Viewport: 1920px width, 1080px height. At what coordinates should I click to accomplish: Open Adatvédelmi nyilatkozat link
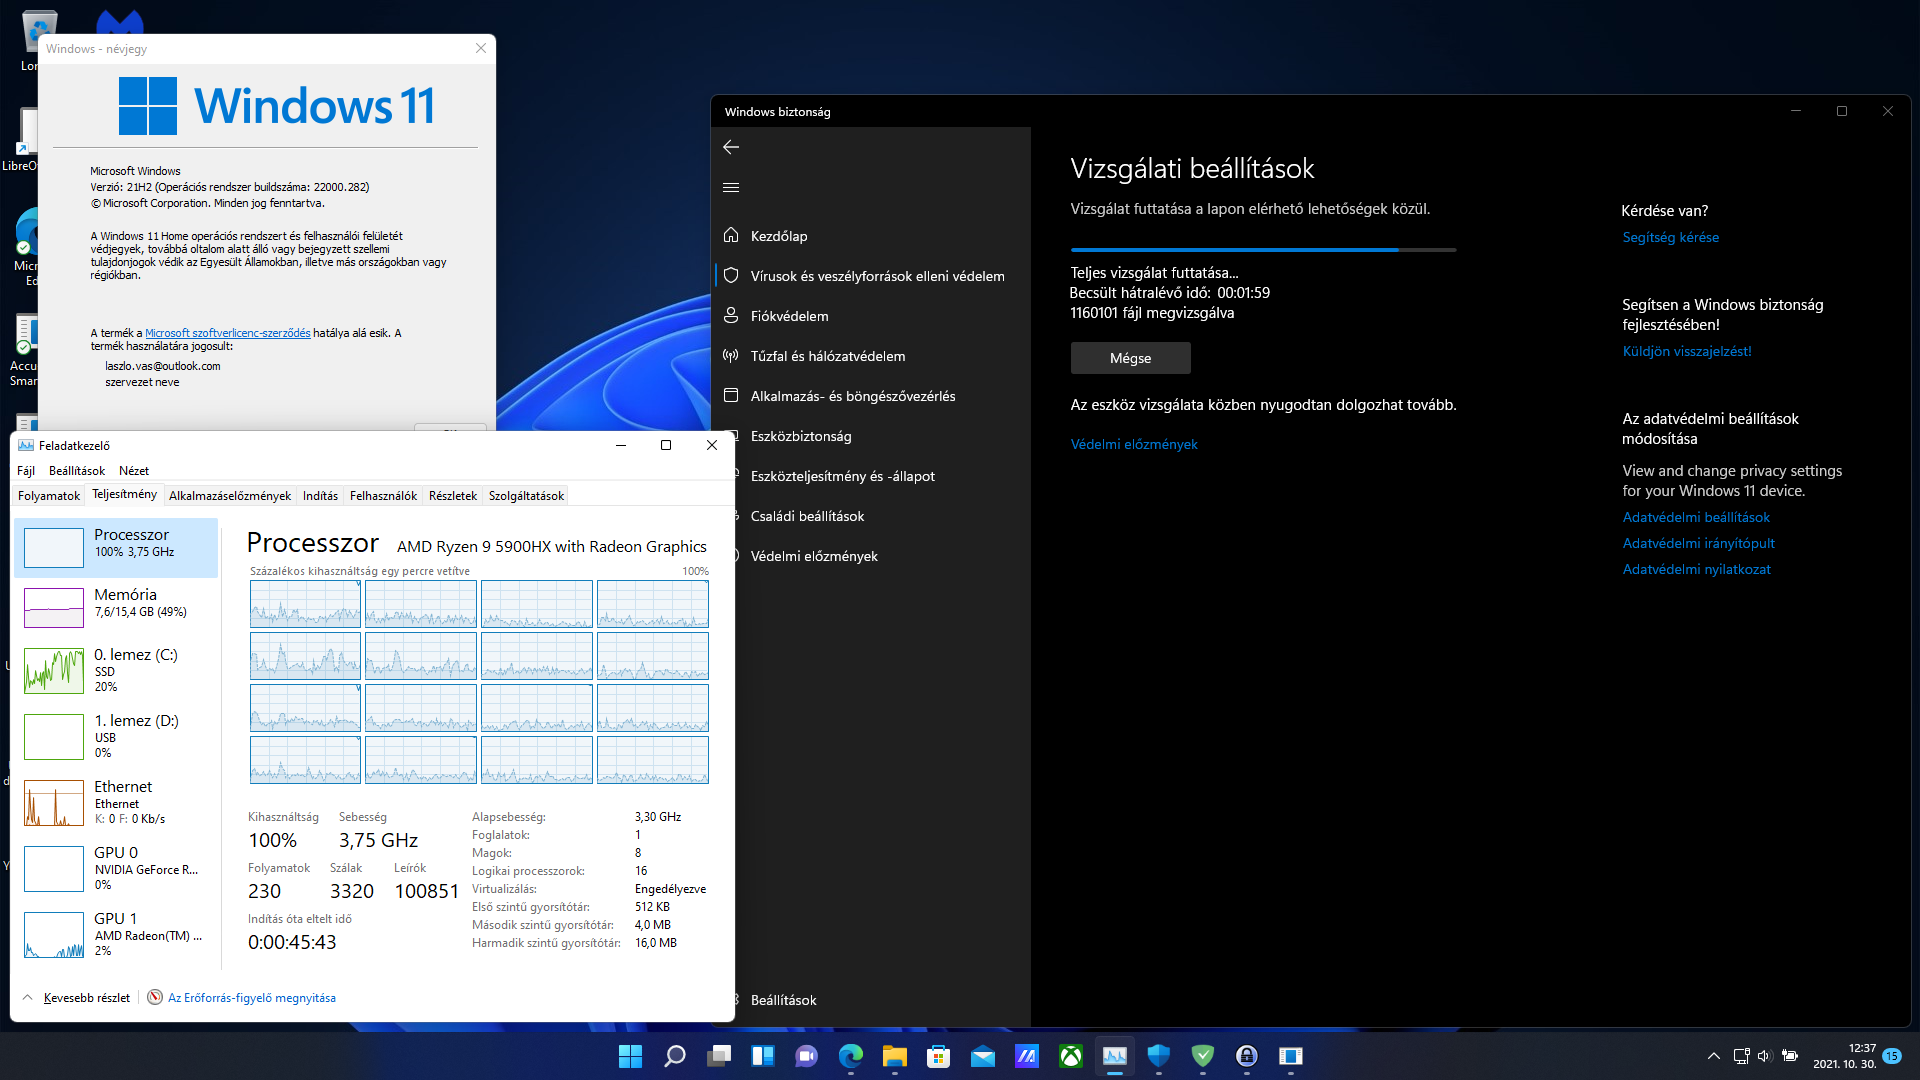coord(1696,569)
